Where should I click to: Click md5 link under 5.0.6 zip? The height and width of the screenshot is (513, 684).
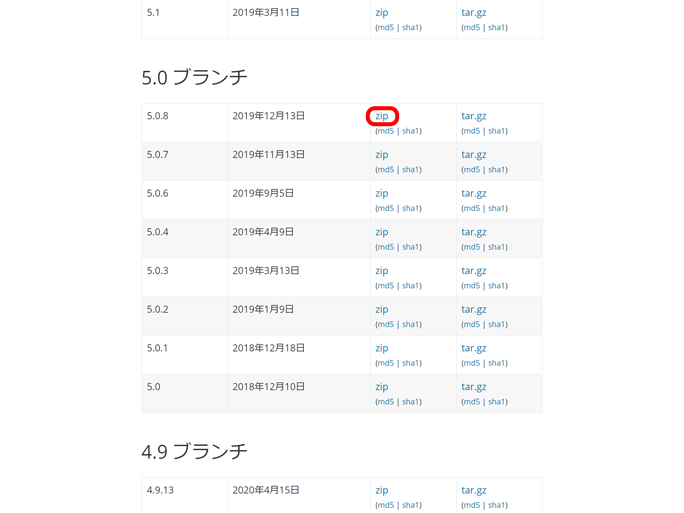coord(385,209)
